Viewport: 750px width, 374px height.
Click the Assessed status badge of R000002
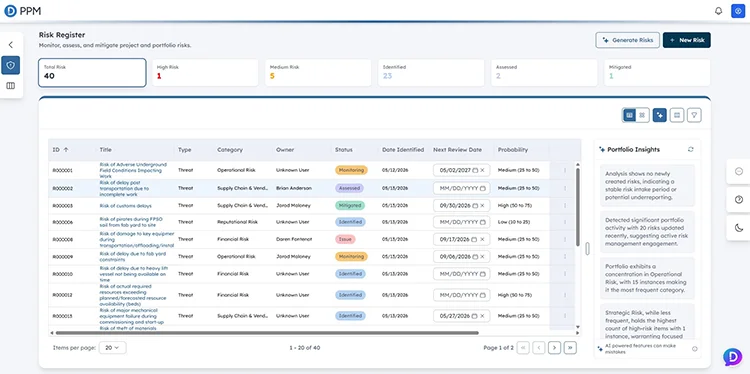(x=349, y=188)
